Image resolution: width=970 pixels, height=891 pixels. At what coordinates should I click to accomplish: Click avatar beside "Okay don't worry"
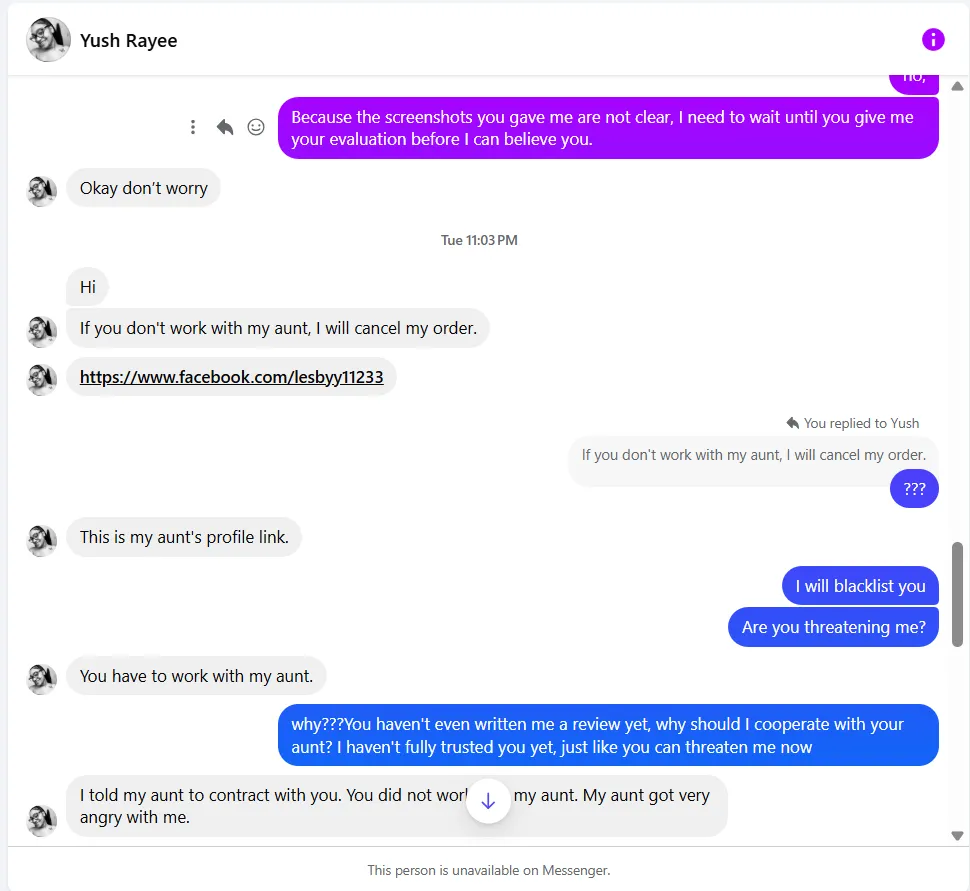click(x=42, y=190)
